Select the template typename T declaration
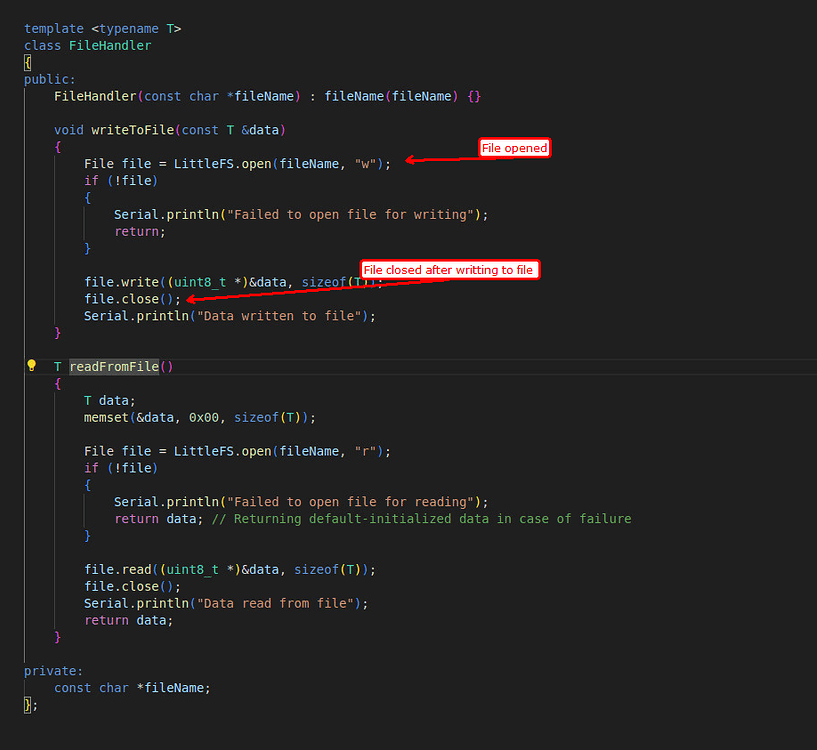Image resolution: width=817 pixels, height=750 pixels. tap(100, 28)
